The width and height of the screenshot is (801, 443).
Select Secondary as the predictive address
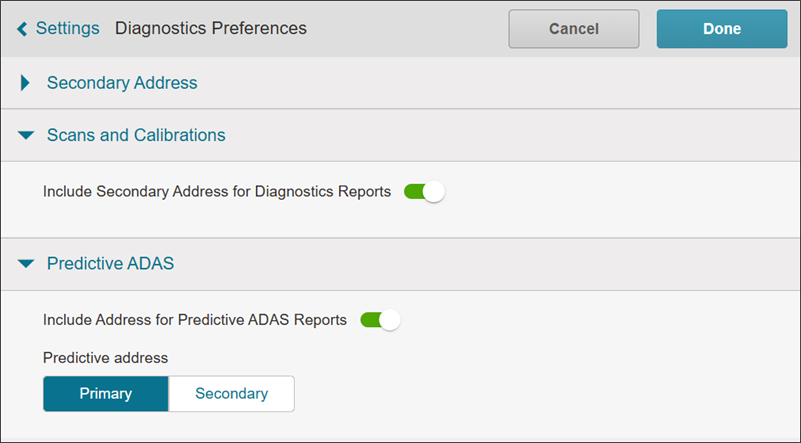[231, 394]
